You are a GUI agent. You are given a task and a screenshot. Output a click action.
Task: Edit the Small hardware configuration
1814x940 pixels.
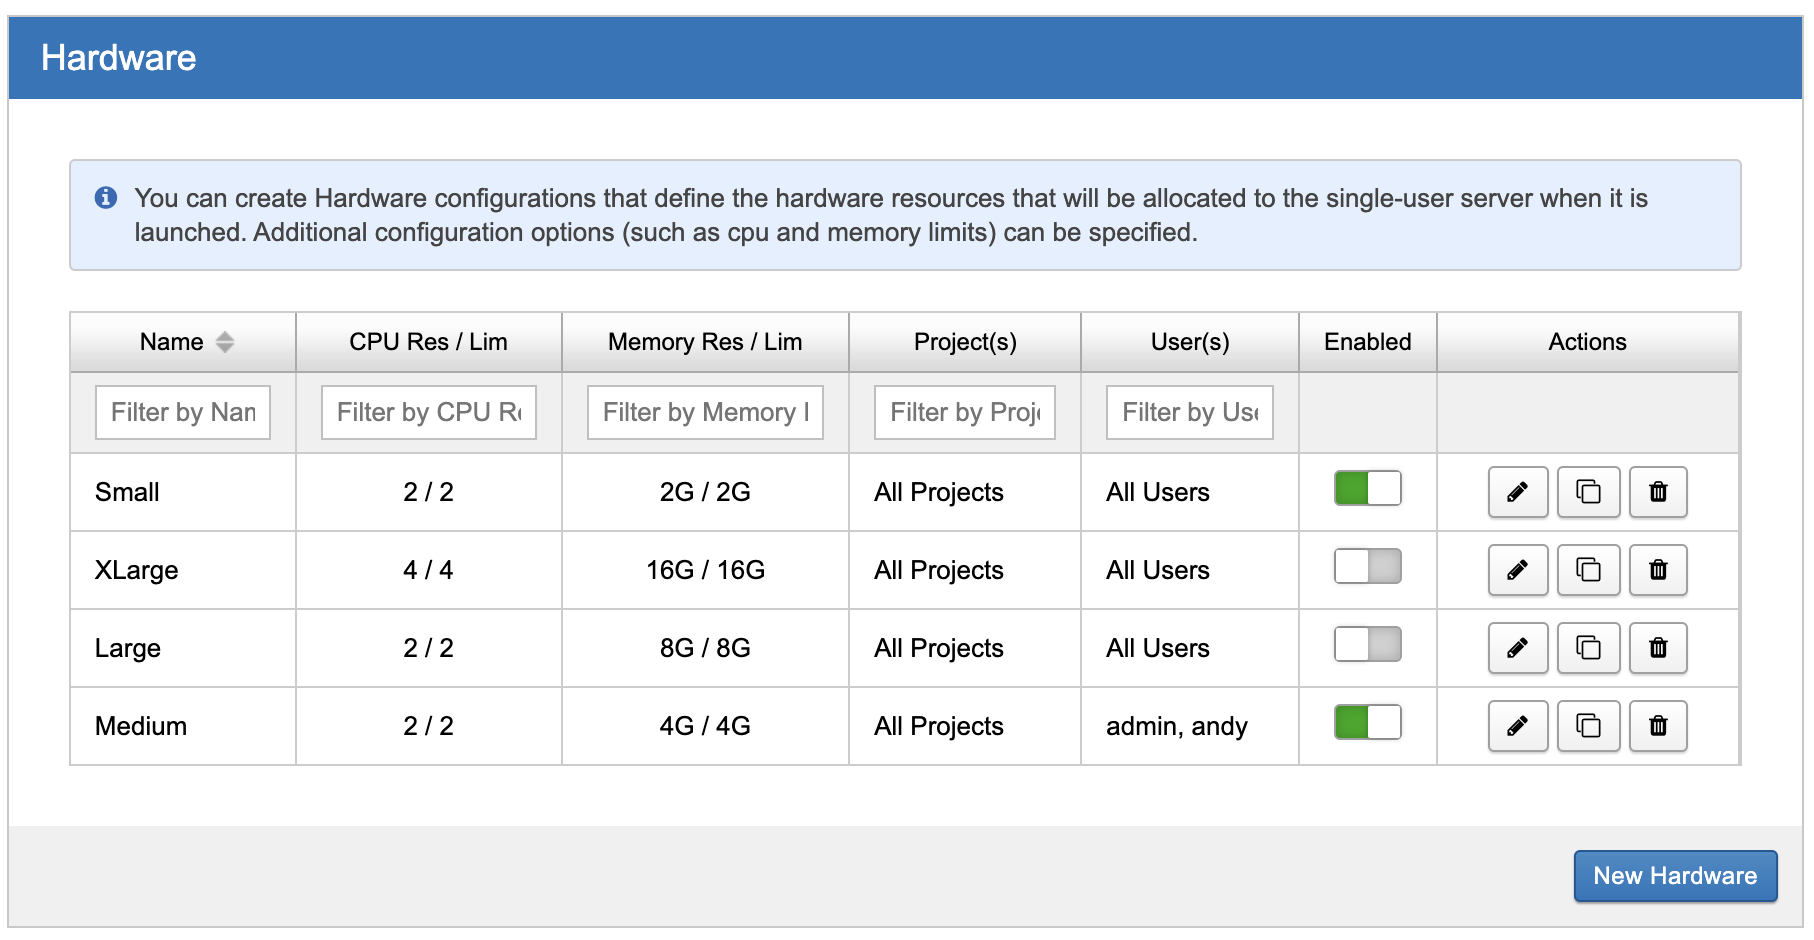pos(1517,492)
